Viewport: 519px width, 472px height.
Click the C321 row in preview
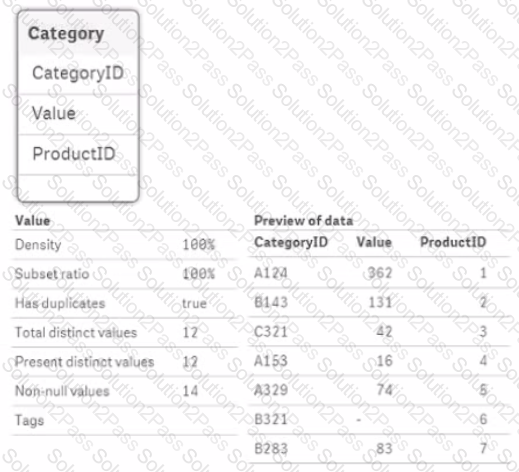point(379,332)
